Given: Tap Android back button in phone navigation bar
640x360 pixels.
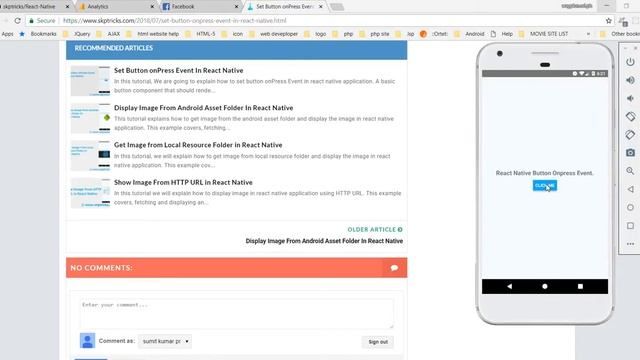Looking at the screenshot, I should (x=509, y=287).
